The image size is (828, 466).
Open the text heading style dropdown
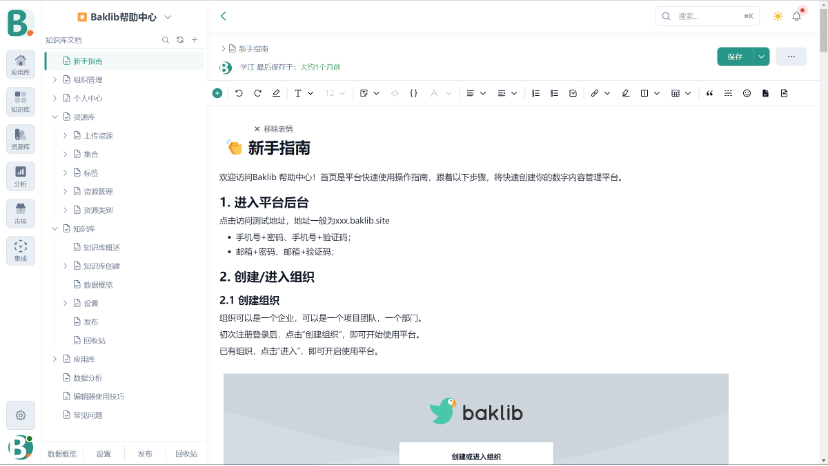pos(304,93)
